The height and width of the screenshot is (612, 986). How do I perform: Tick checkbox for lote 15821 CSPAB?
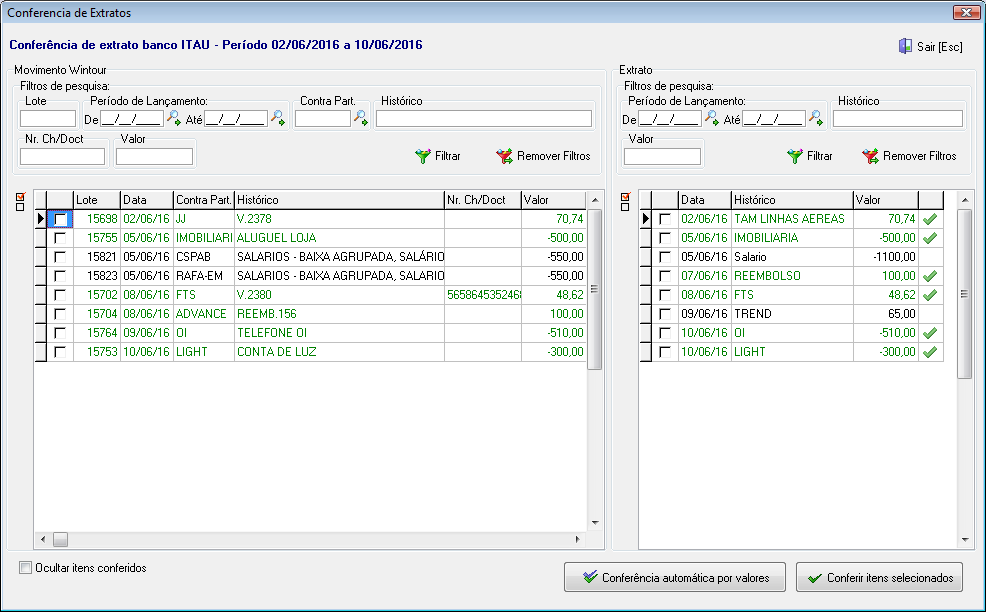60,257
